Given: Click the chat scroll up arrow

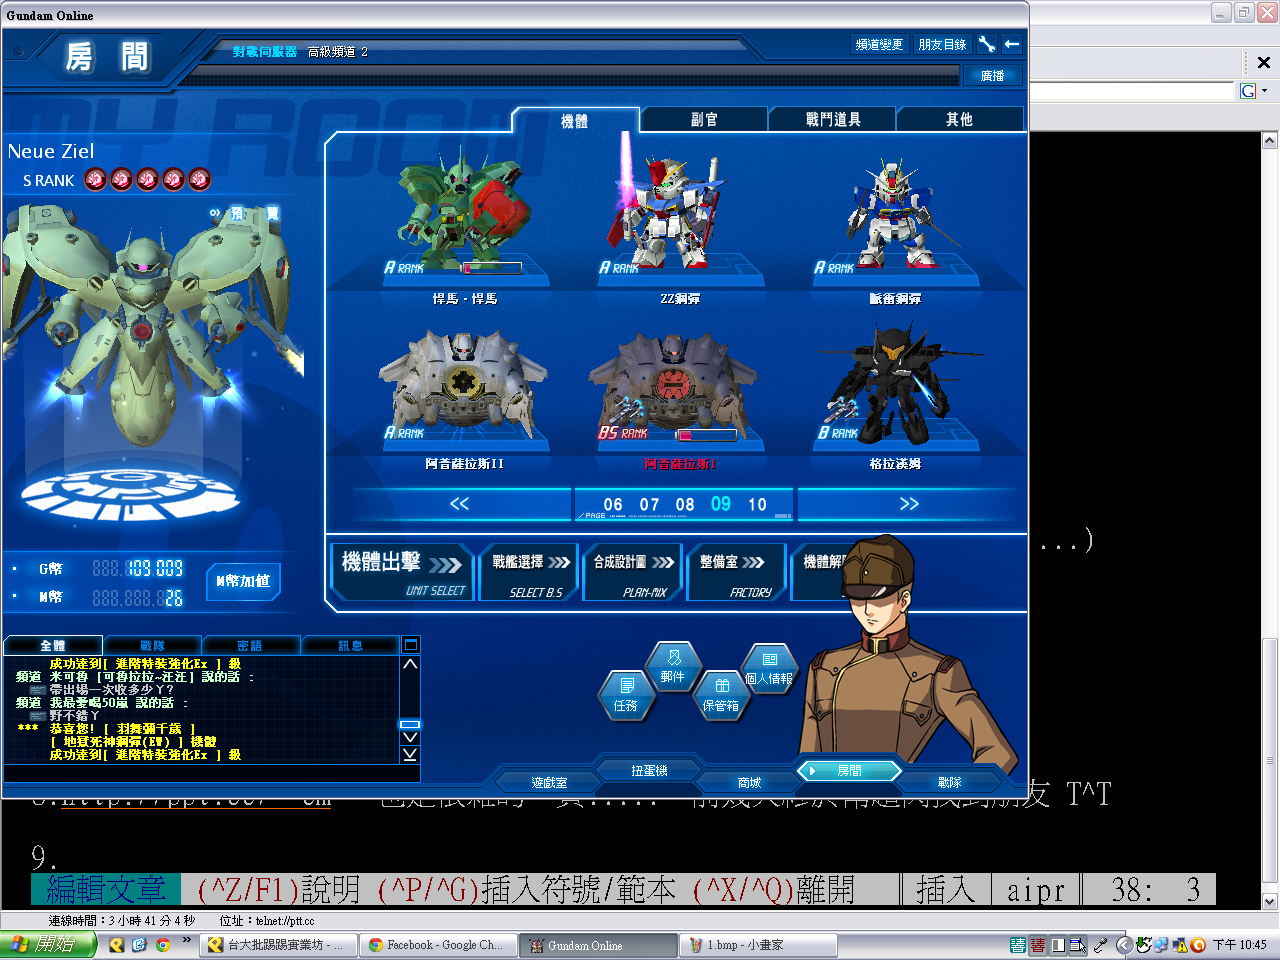Looking at the screenshot, I should click(410, 664).
